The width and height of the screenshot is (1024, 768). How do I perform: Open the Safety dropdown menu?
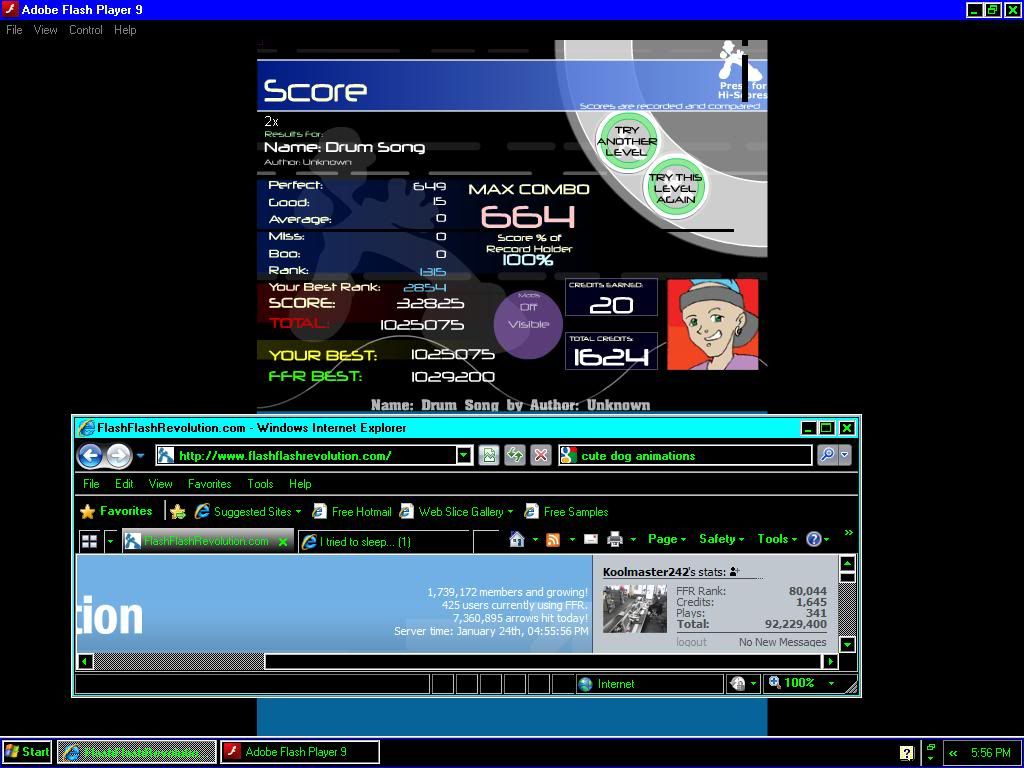click(x=721, y=539)
